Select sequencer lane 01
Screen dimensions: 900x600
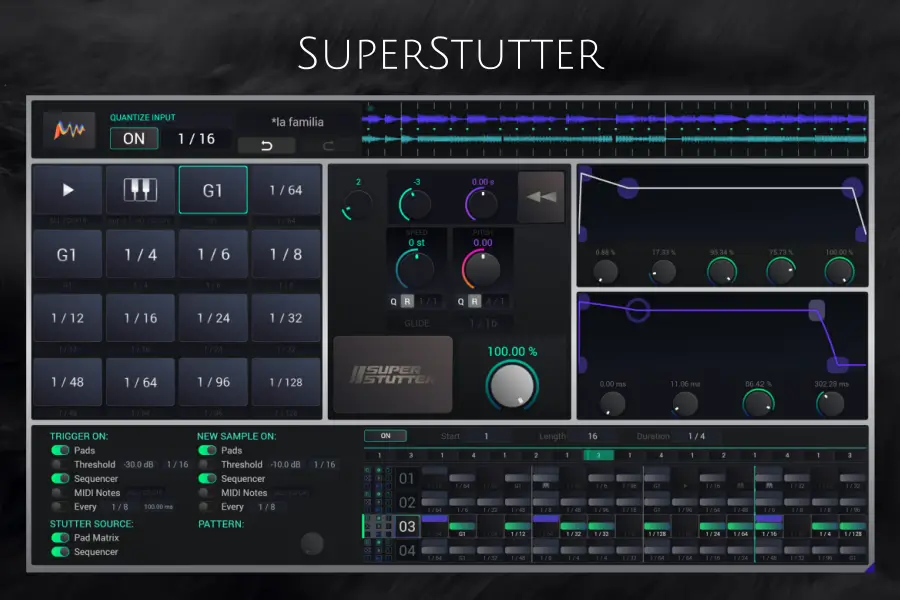point(407,478)
